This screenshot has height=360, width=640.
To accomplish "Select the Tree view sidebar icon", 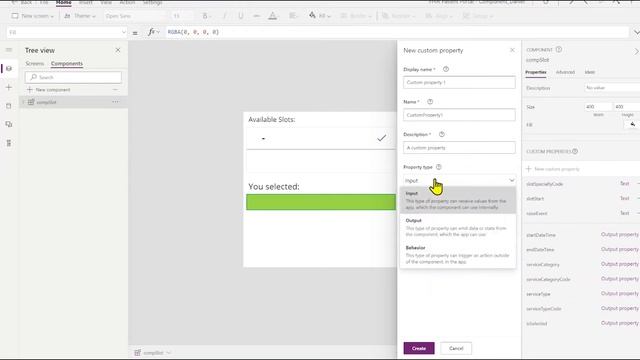I will pyautogui.click(x=9, y=69).
